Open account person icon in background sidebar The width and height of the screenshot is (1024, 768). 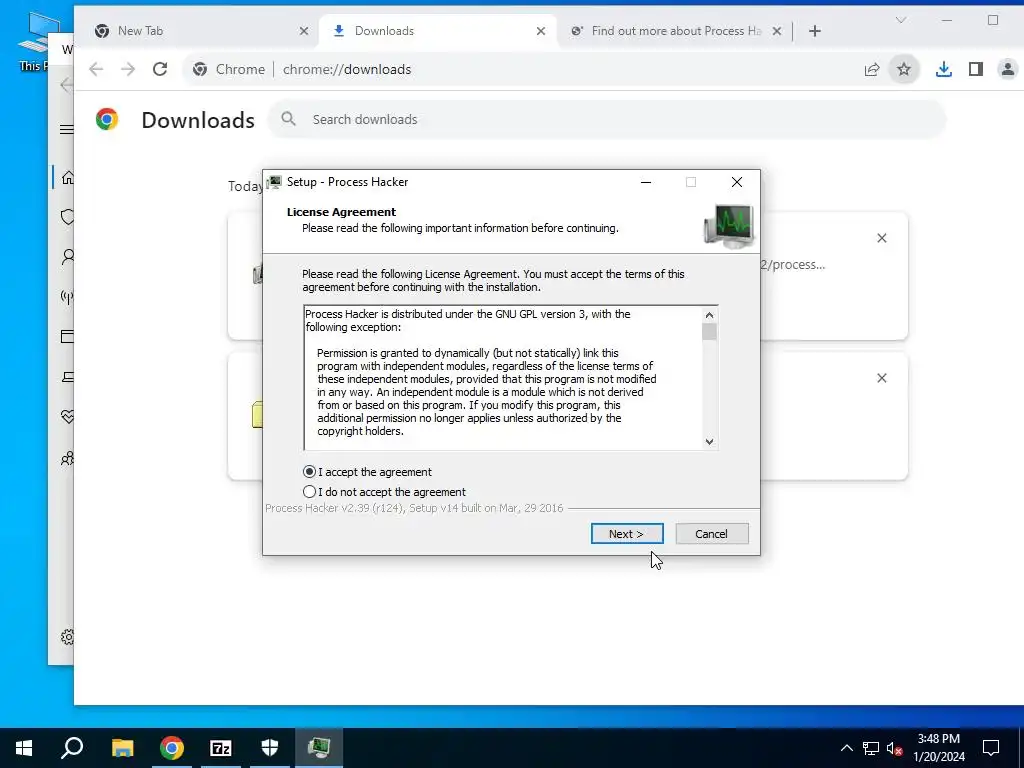click(68, 257)
